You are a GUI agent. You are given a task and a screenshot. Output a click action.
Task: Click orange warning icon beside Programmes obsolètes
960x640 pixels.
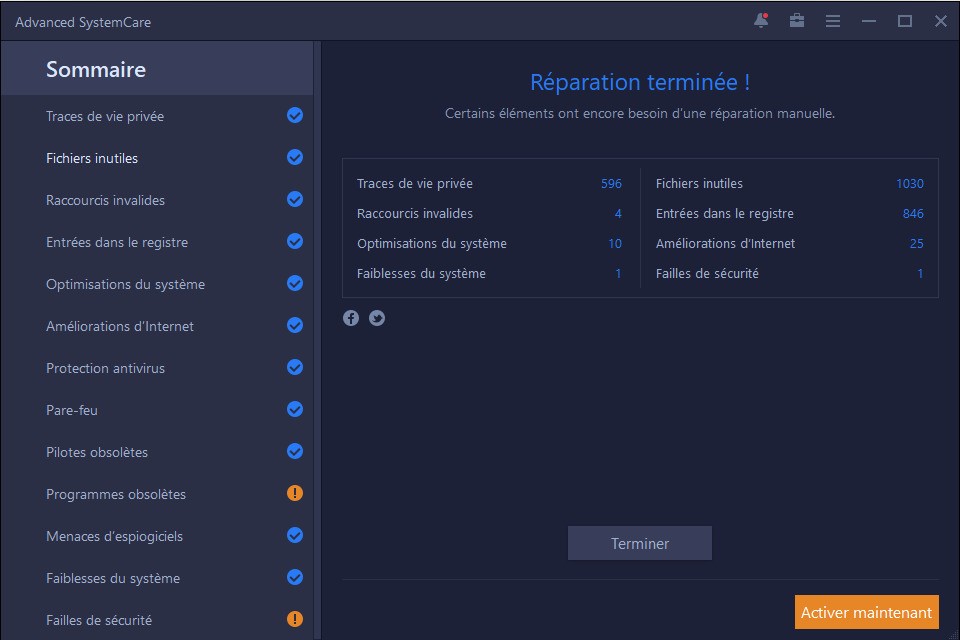294,493
